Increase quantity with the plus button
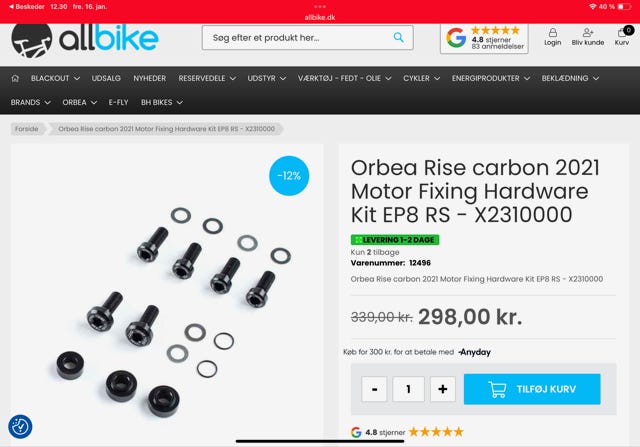The width and height of the screenshot is (640, 447). click(443, 389)
